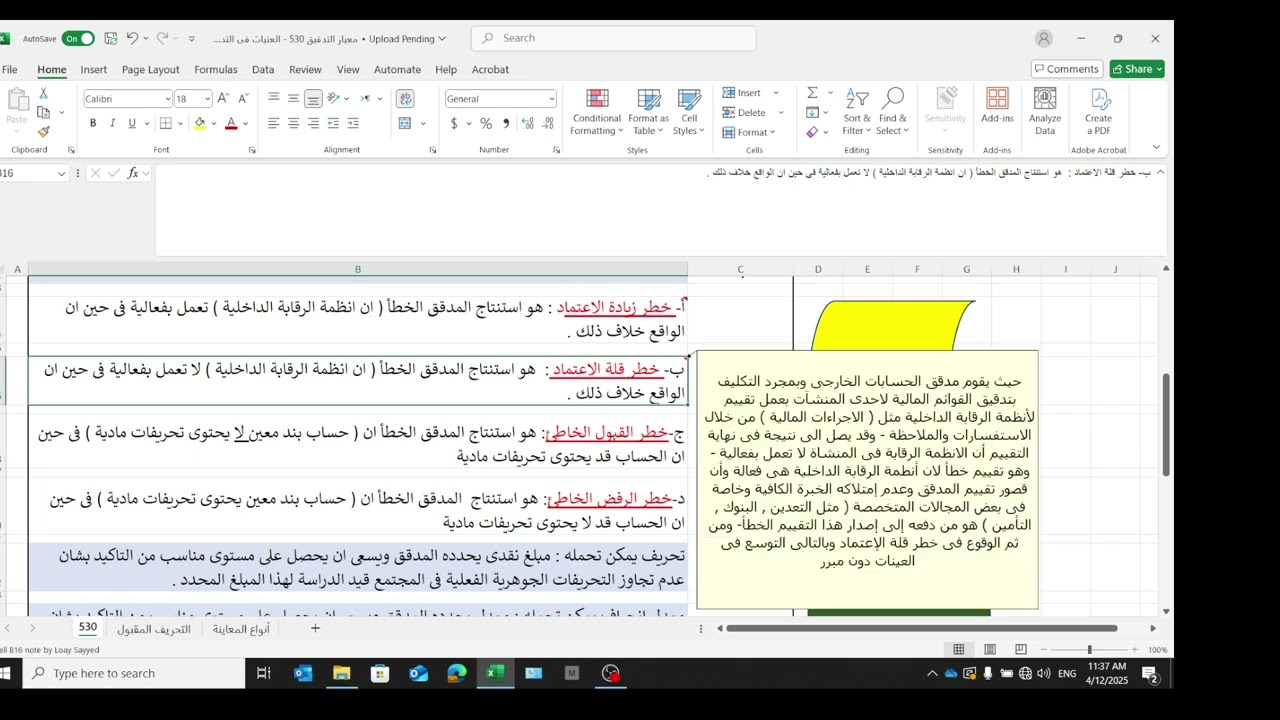
Task: Switch to the Formulas tab
Action: (x=216, y=70)
